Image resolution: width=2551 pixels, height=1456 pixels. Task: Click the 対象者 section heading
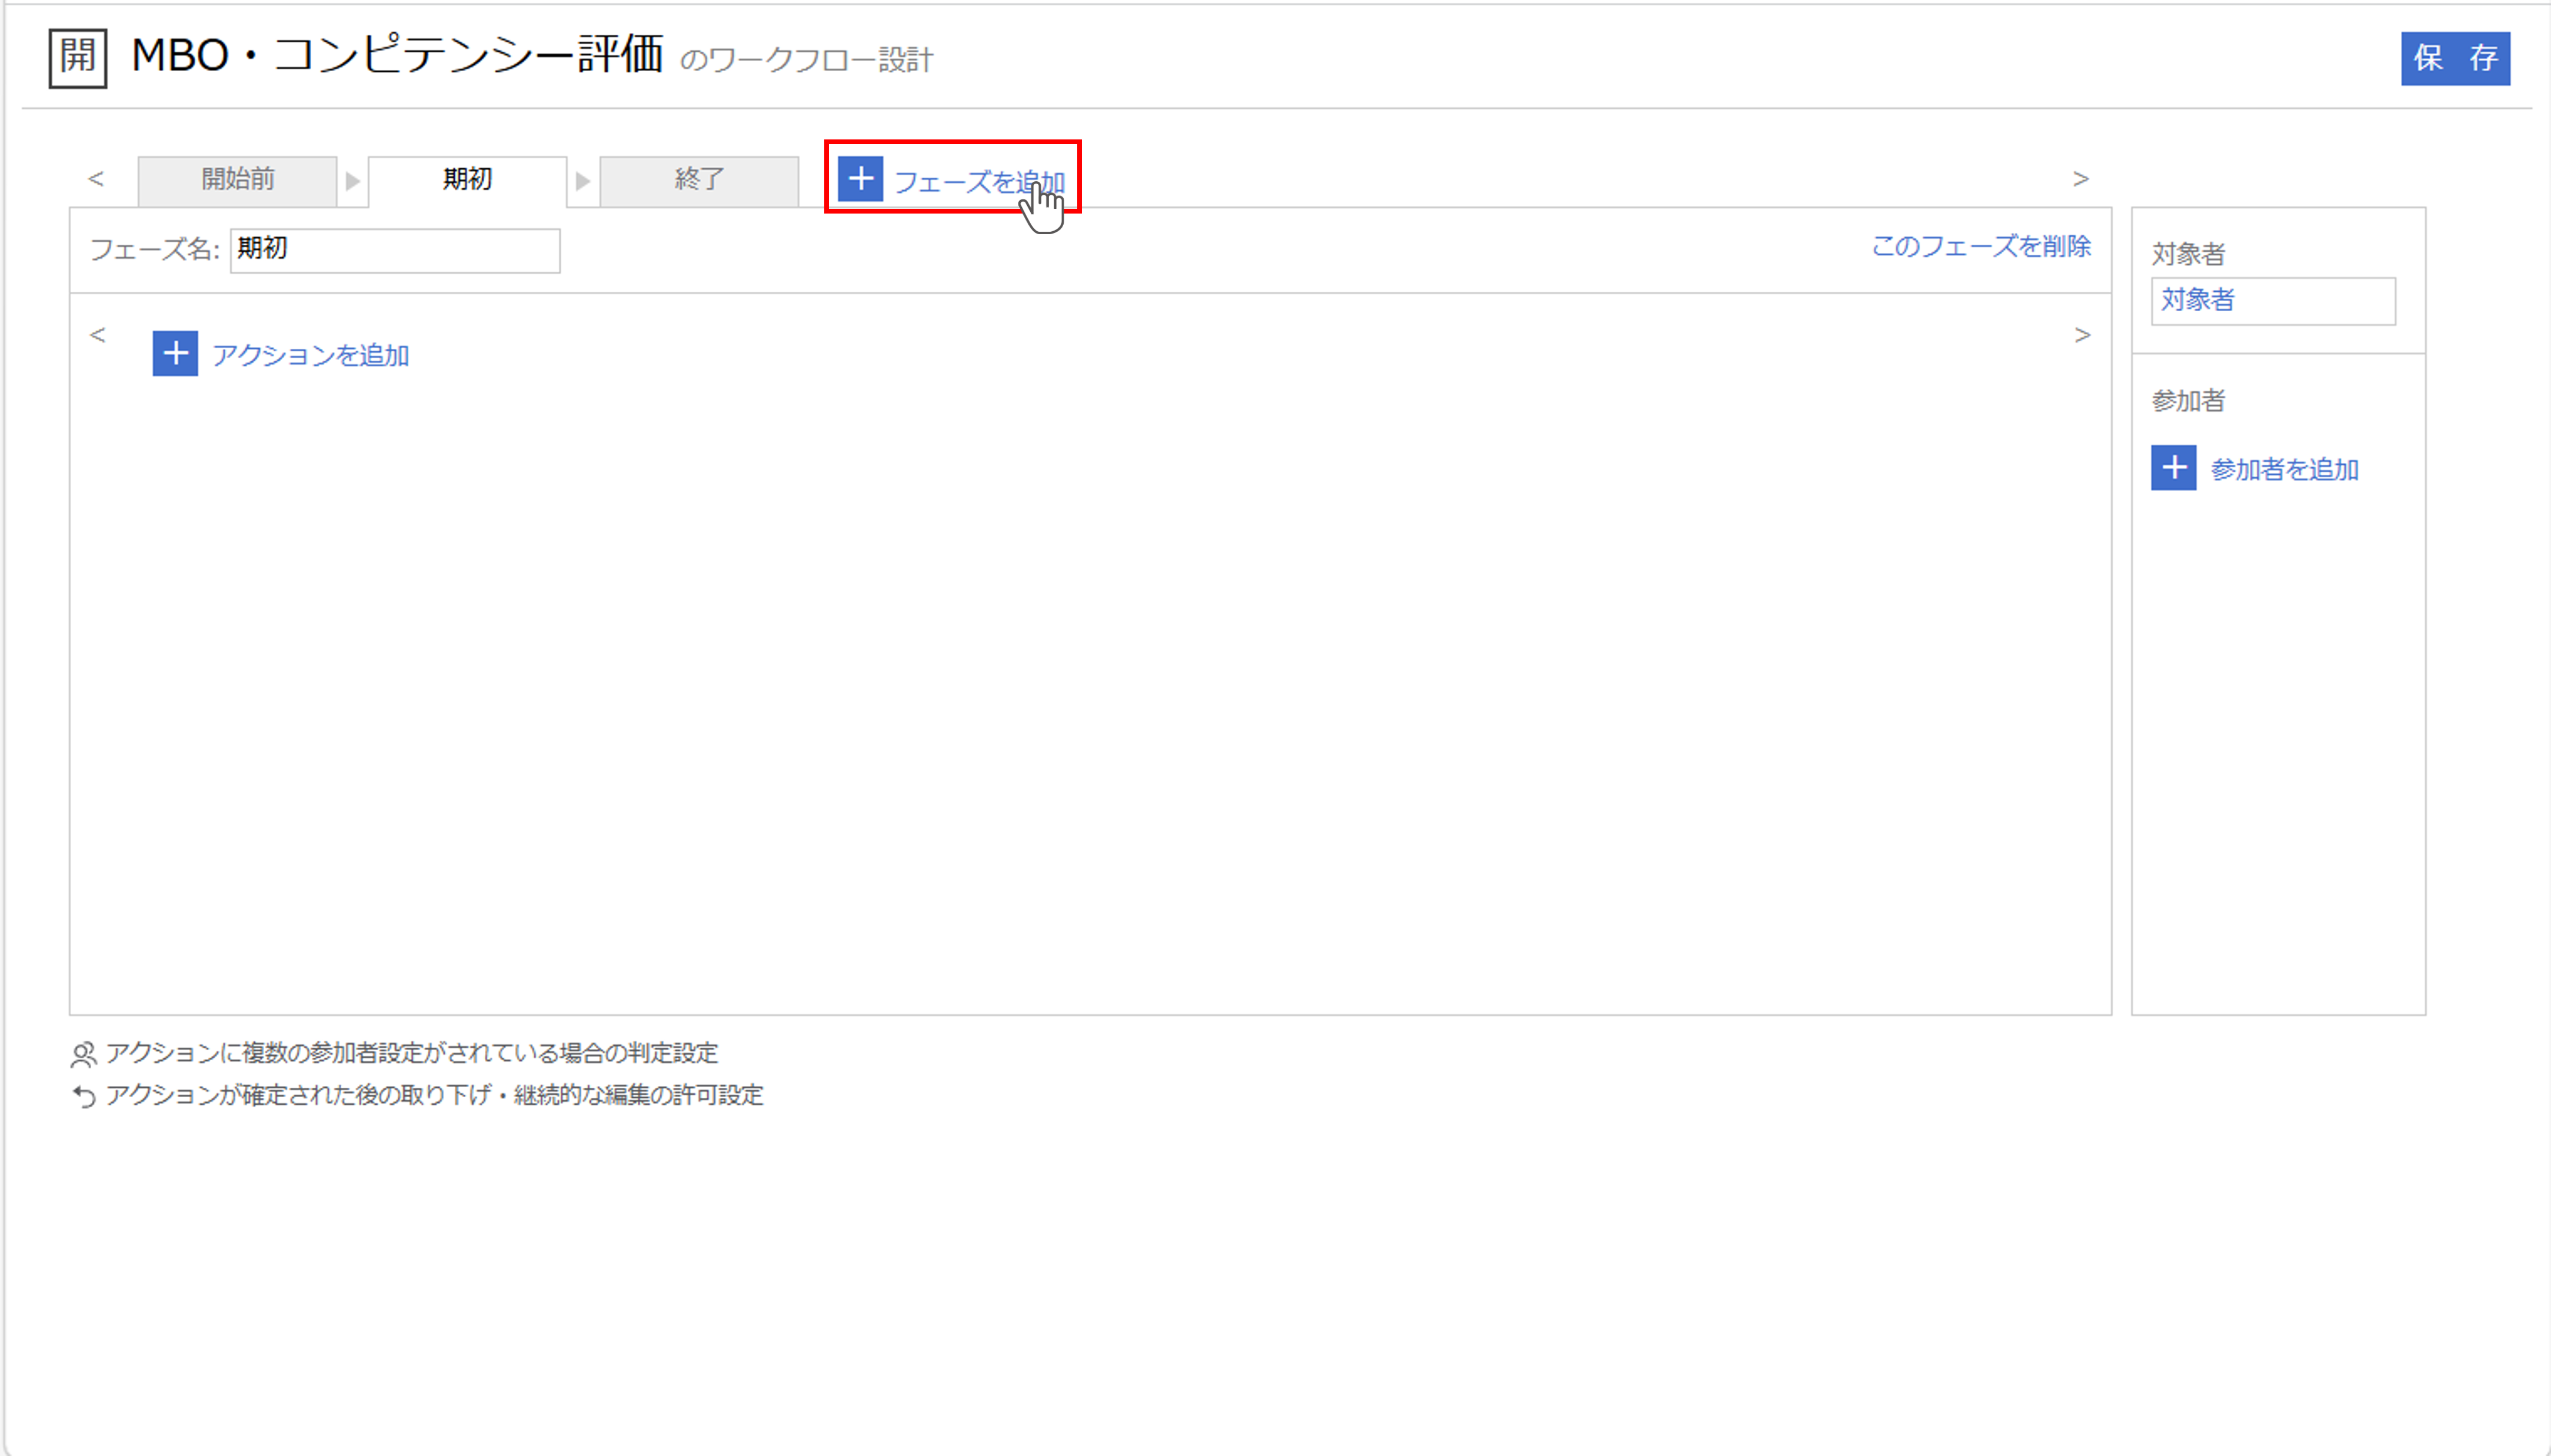[2188, 254]
